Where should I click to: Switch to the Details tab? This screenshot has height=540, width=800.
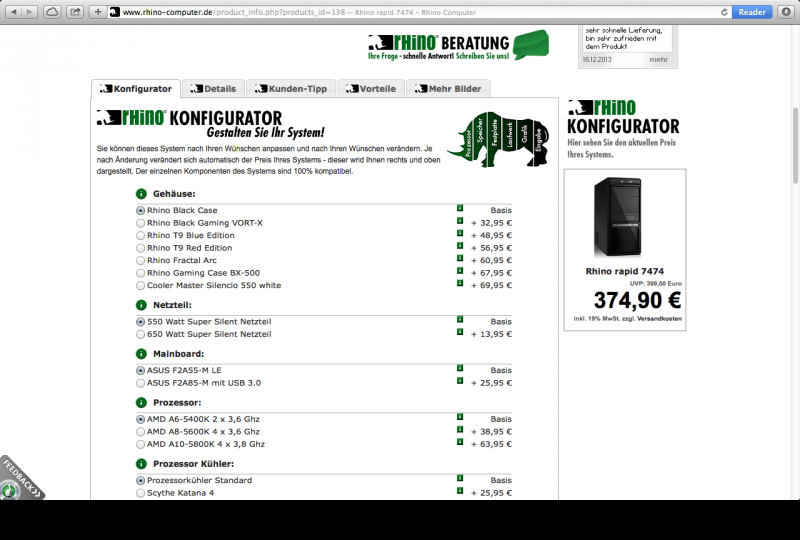[213, 89]
